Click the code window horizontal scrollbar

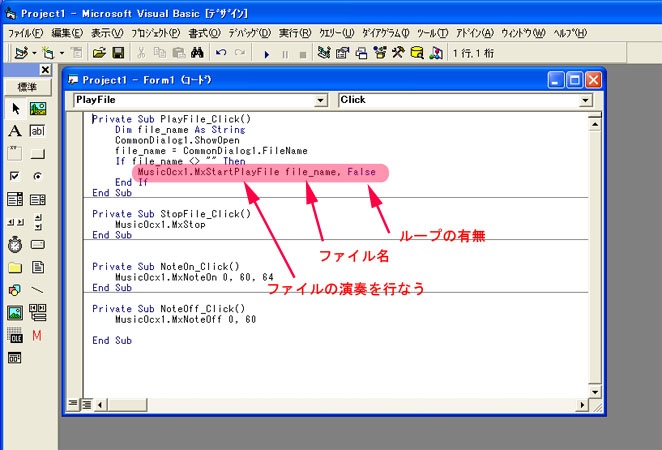330,404
